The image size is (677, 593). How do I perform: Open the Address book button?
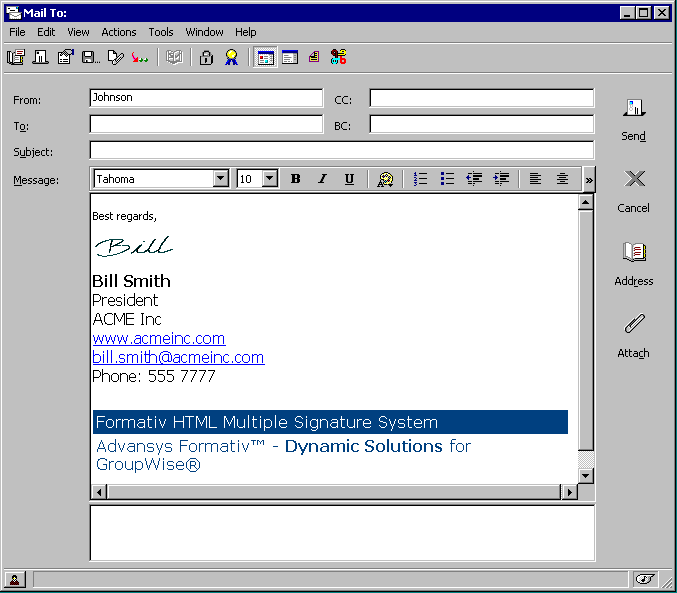[634, 264]
